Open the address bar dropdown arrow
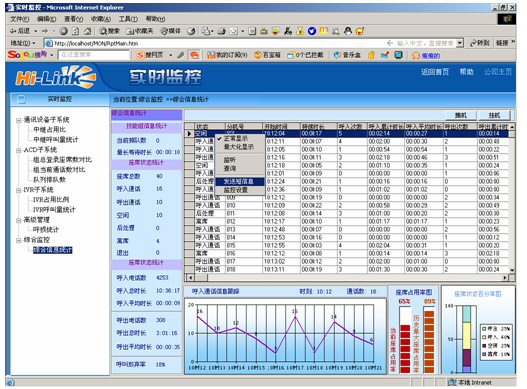 click(x=460, y=43)
